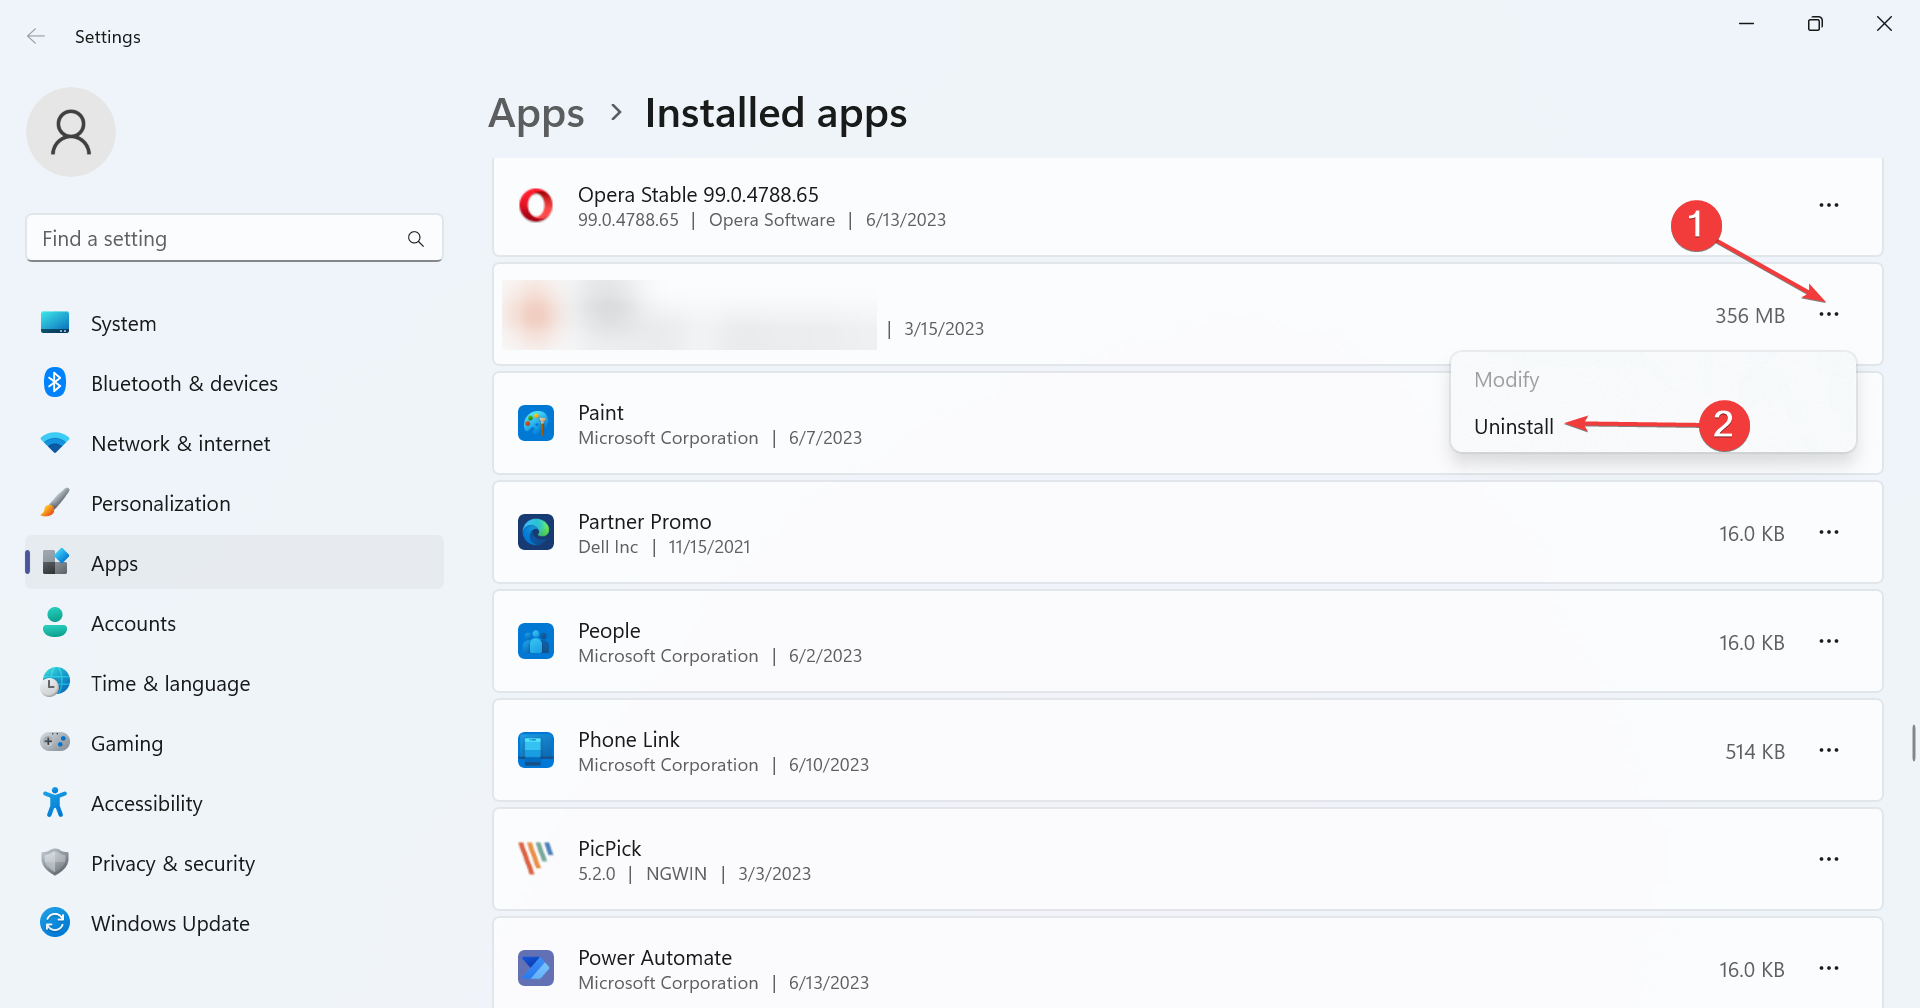Click the People app name
1920x1008 pixels.
[609, 631]
